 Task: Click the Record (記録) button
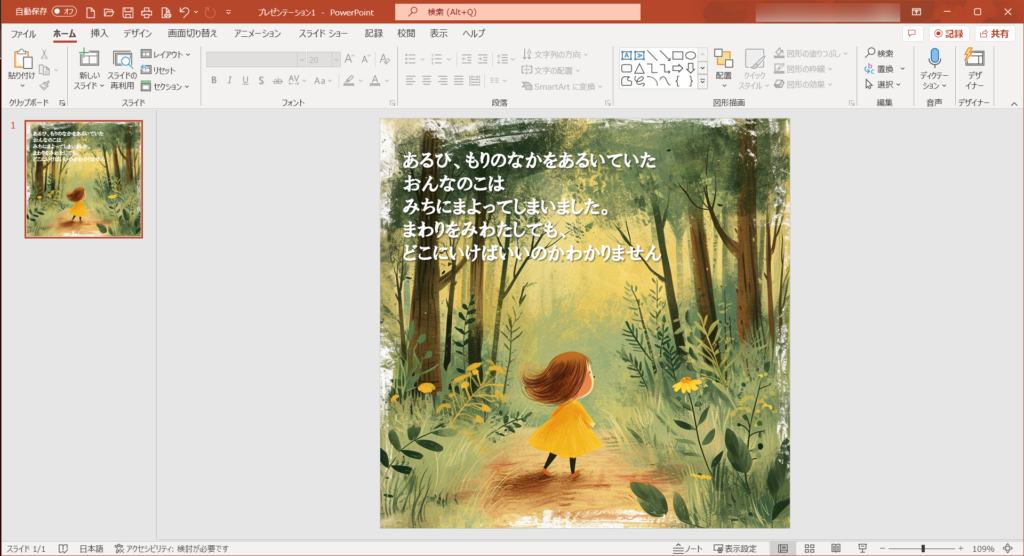click(x=948, y=33)
